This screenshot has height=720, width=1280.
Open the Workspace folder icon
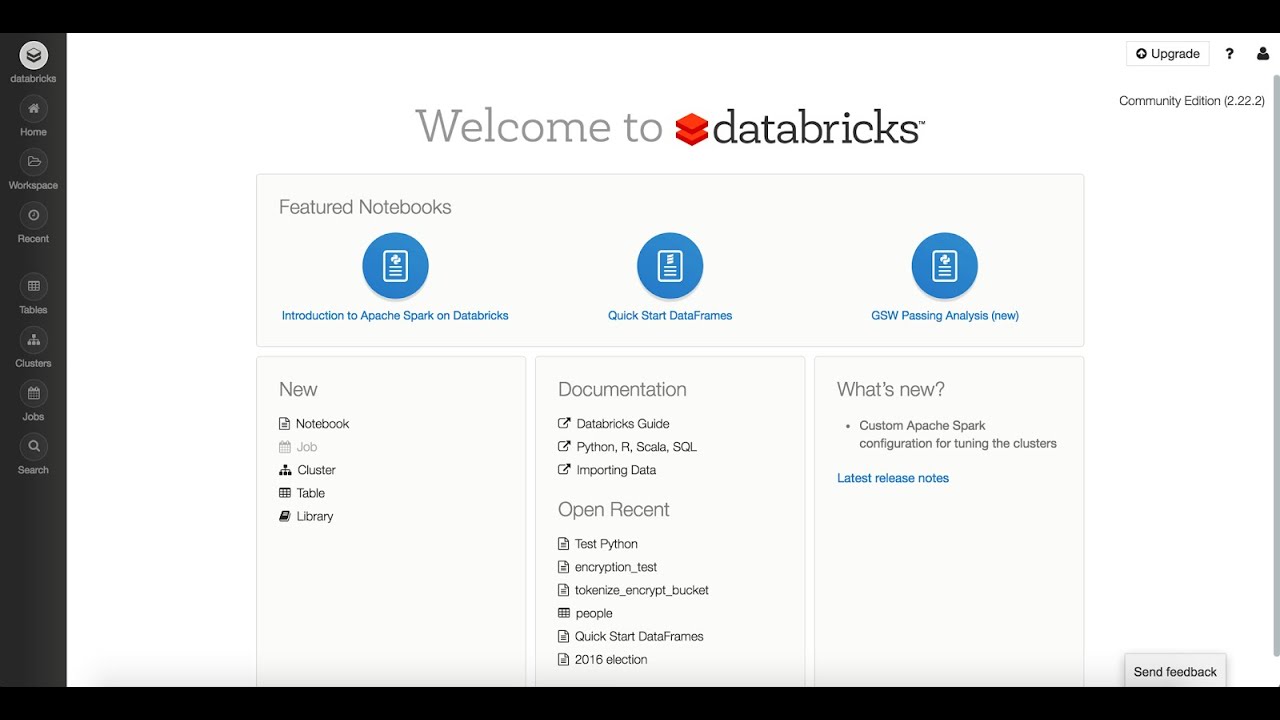coord(33,162)
